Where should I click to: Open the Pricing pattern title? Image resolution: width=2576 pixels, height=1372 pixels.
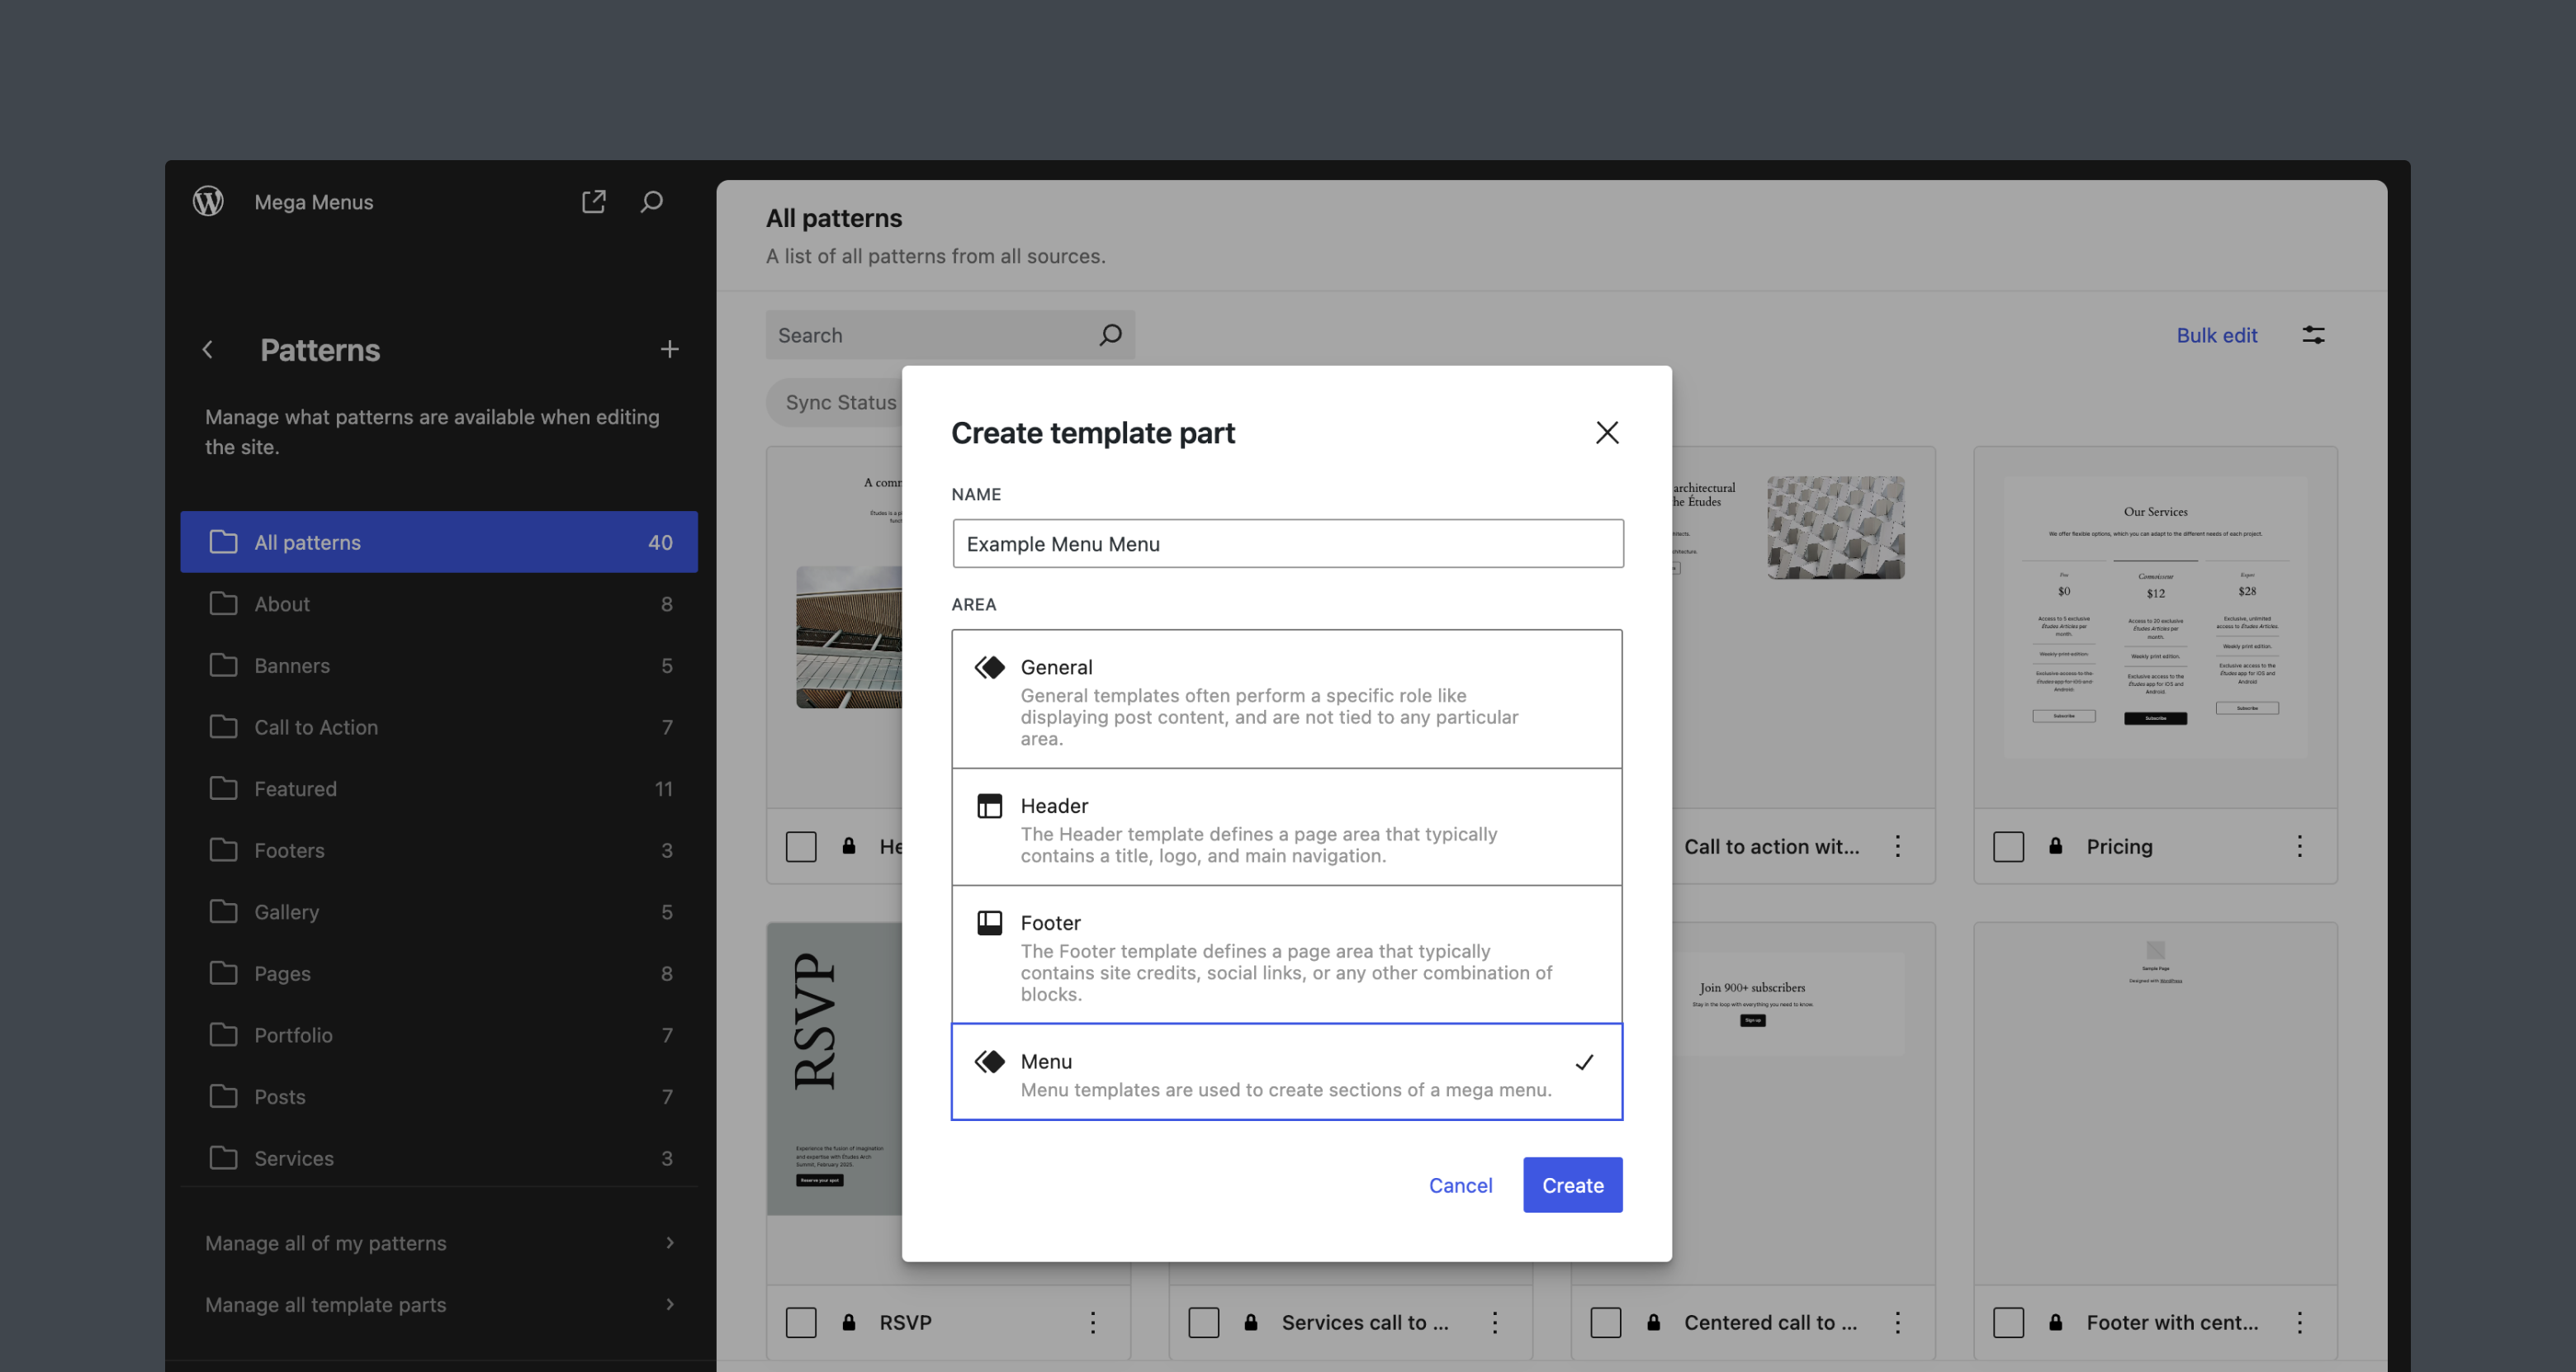pyautogui.click(x=2119, y=846)
